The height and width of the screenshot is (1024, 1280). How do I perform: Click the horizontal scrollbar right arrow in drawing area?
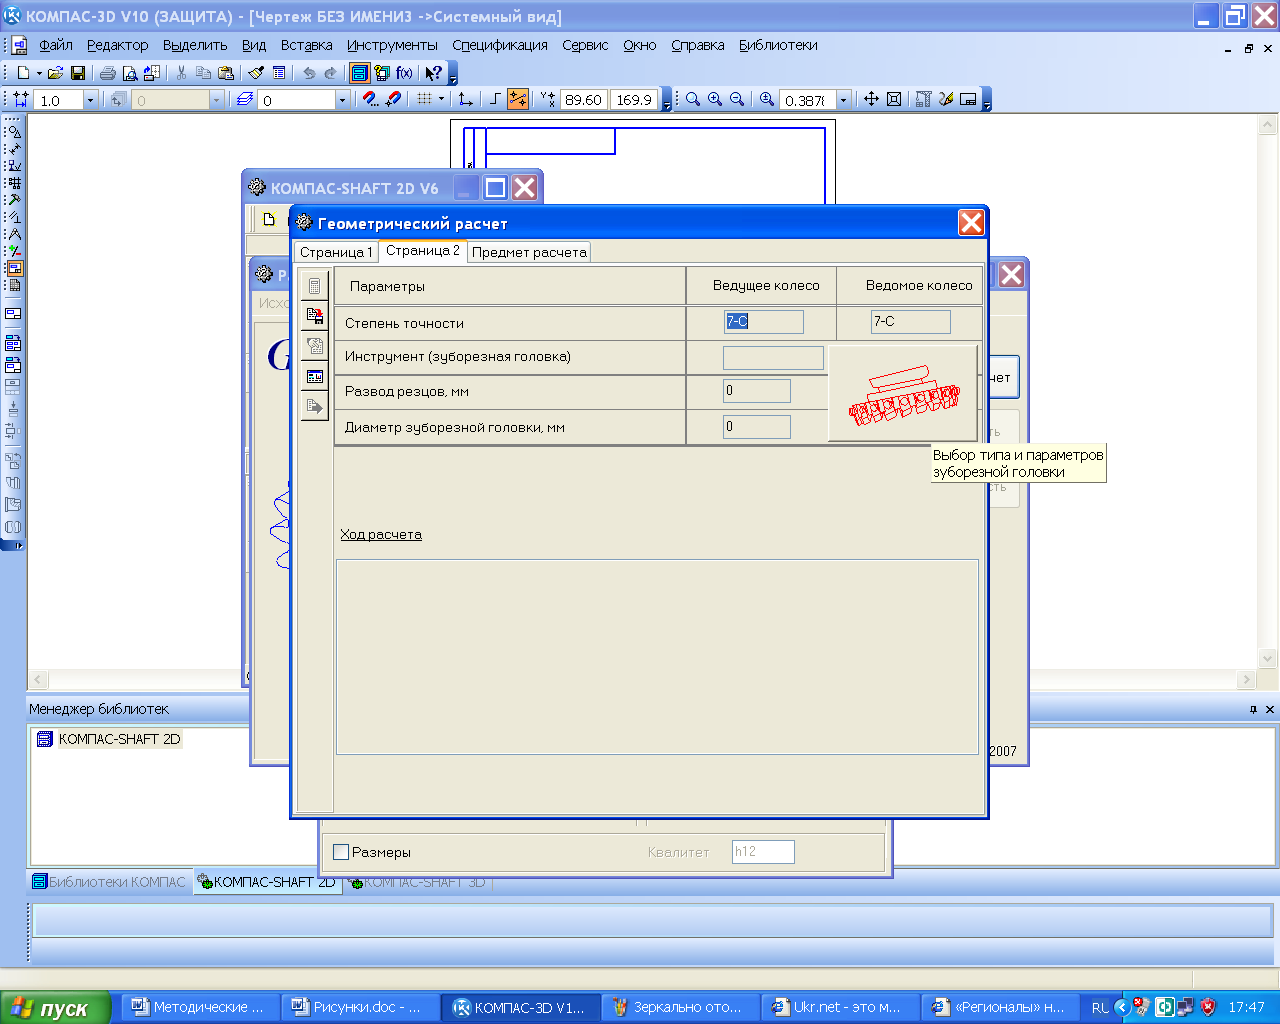pos(1246,680)
